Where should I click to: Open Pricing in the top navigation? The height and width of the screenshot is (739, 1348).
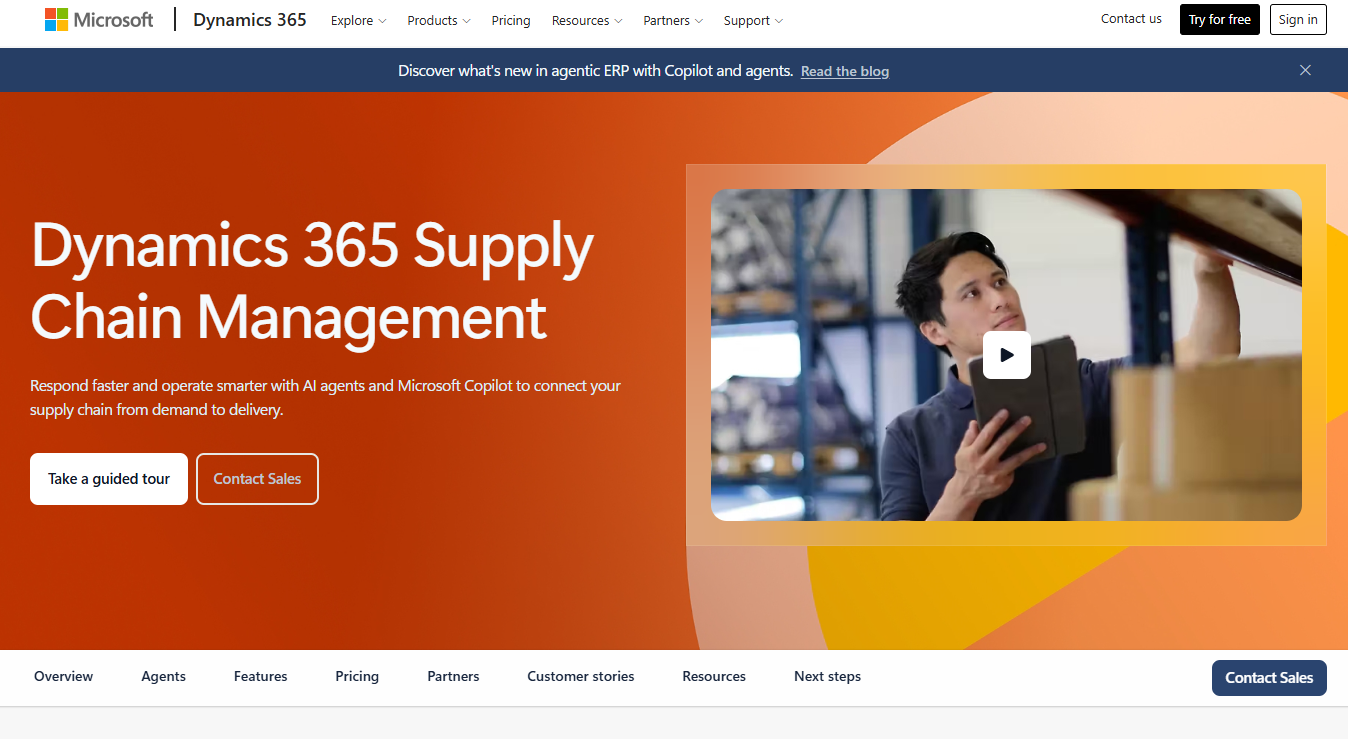[x=511, y=20]
